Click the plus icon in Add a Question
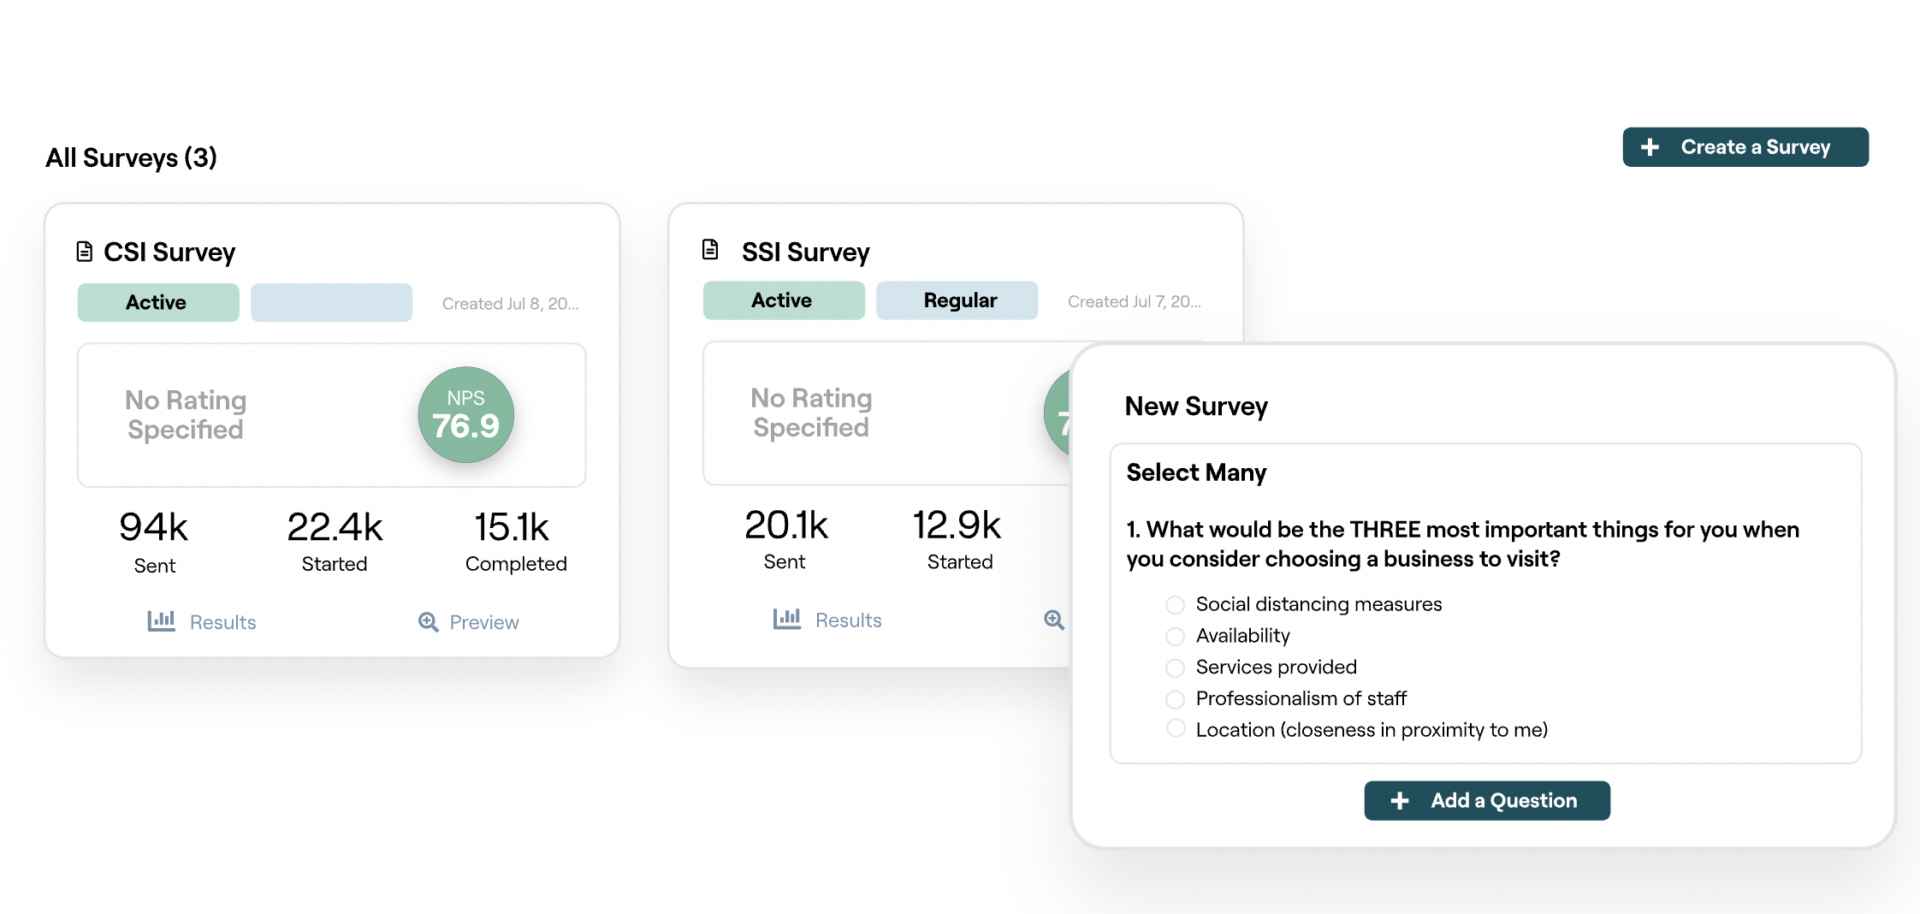 [x=1399, y=800]
